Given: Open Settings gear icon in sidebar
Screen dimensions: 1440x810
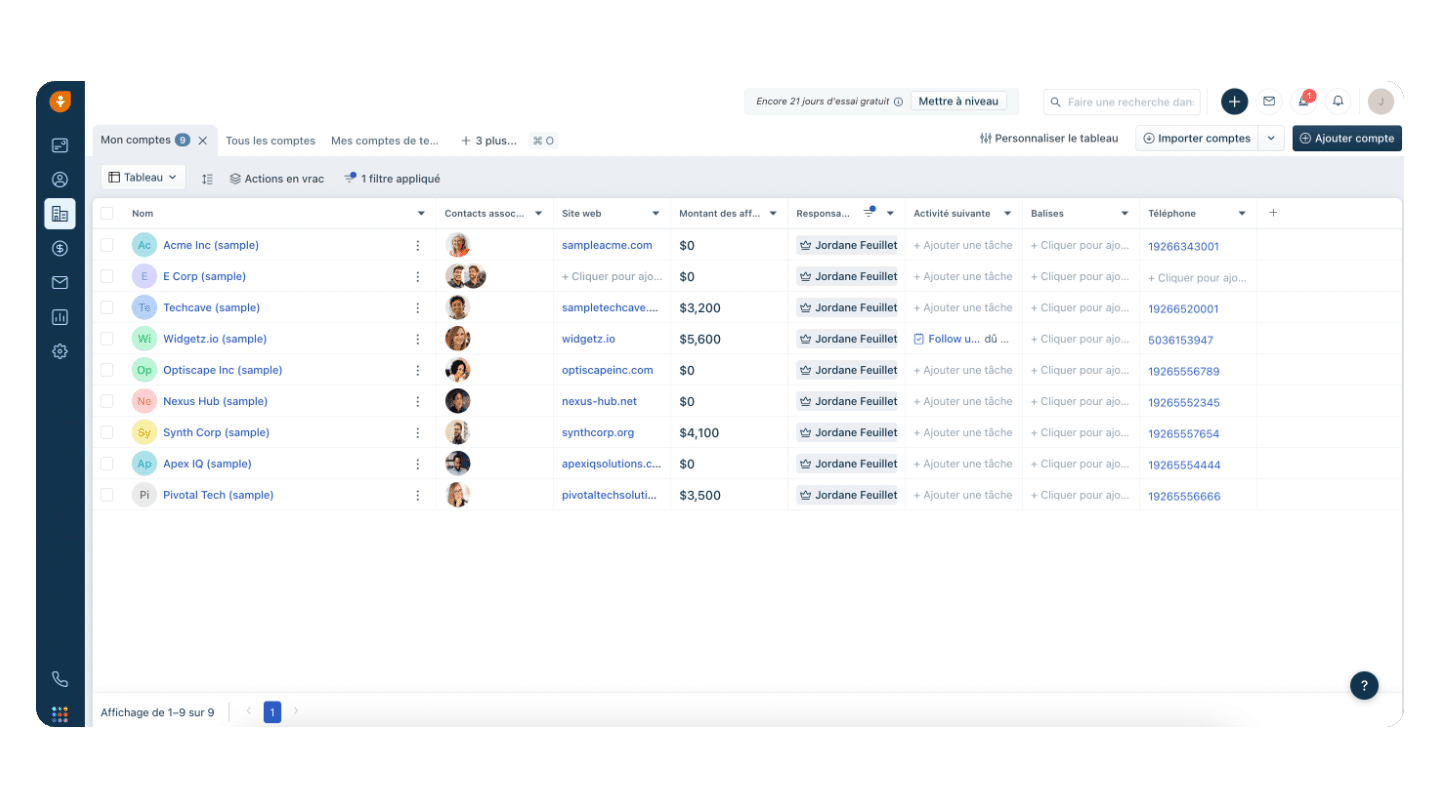Looking at the screenshot, I should 60,351.
